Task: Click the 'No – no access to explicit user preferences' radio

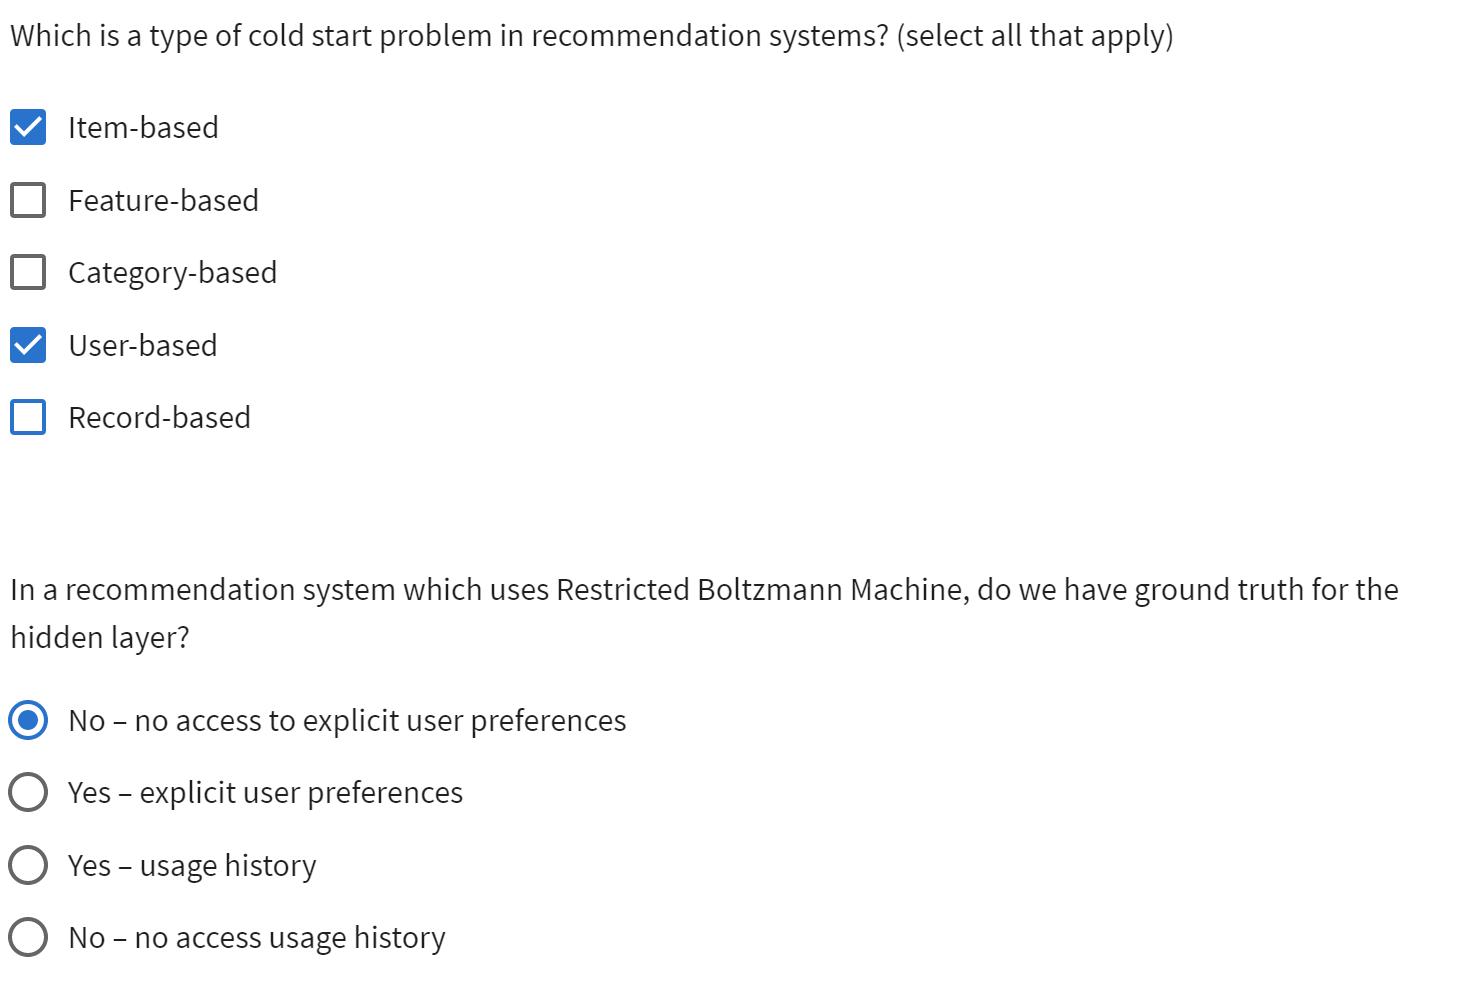Action: coord(27,719)
